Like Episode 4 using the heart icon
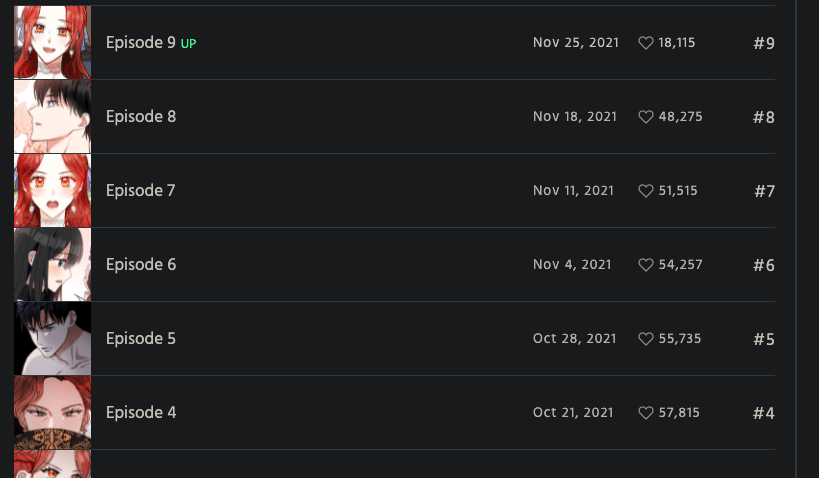 click(645, 413)
